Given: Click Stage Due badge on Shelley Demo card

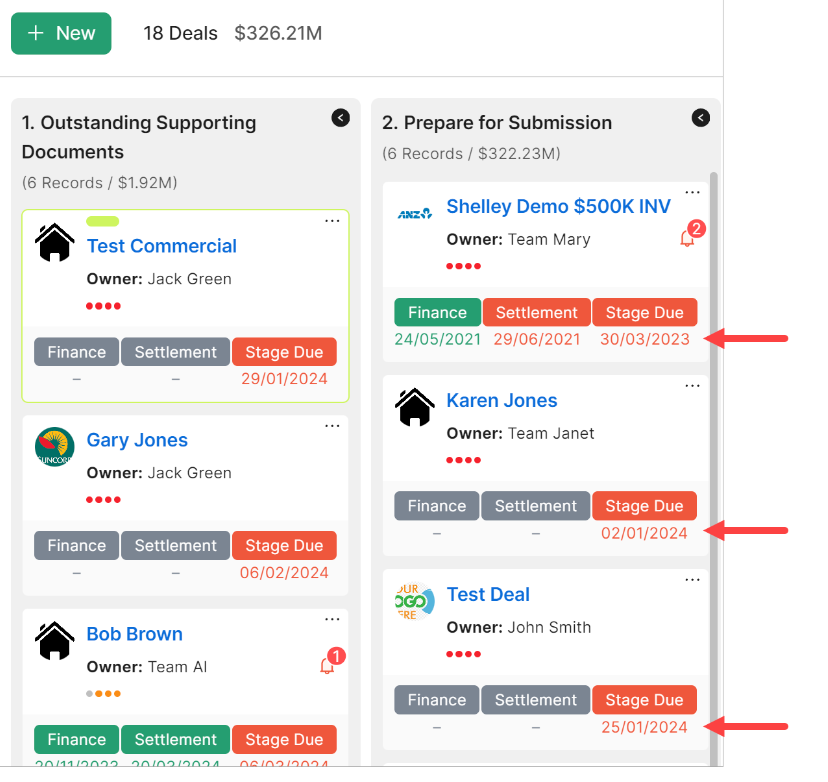Looking at the screenshot, I should (645, 312).
